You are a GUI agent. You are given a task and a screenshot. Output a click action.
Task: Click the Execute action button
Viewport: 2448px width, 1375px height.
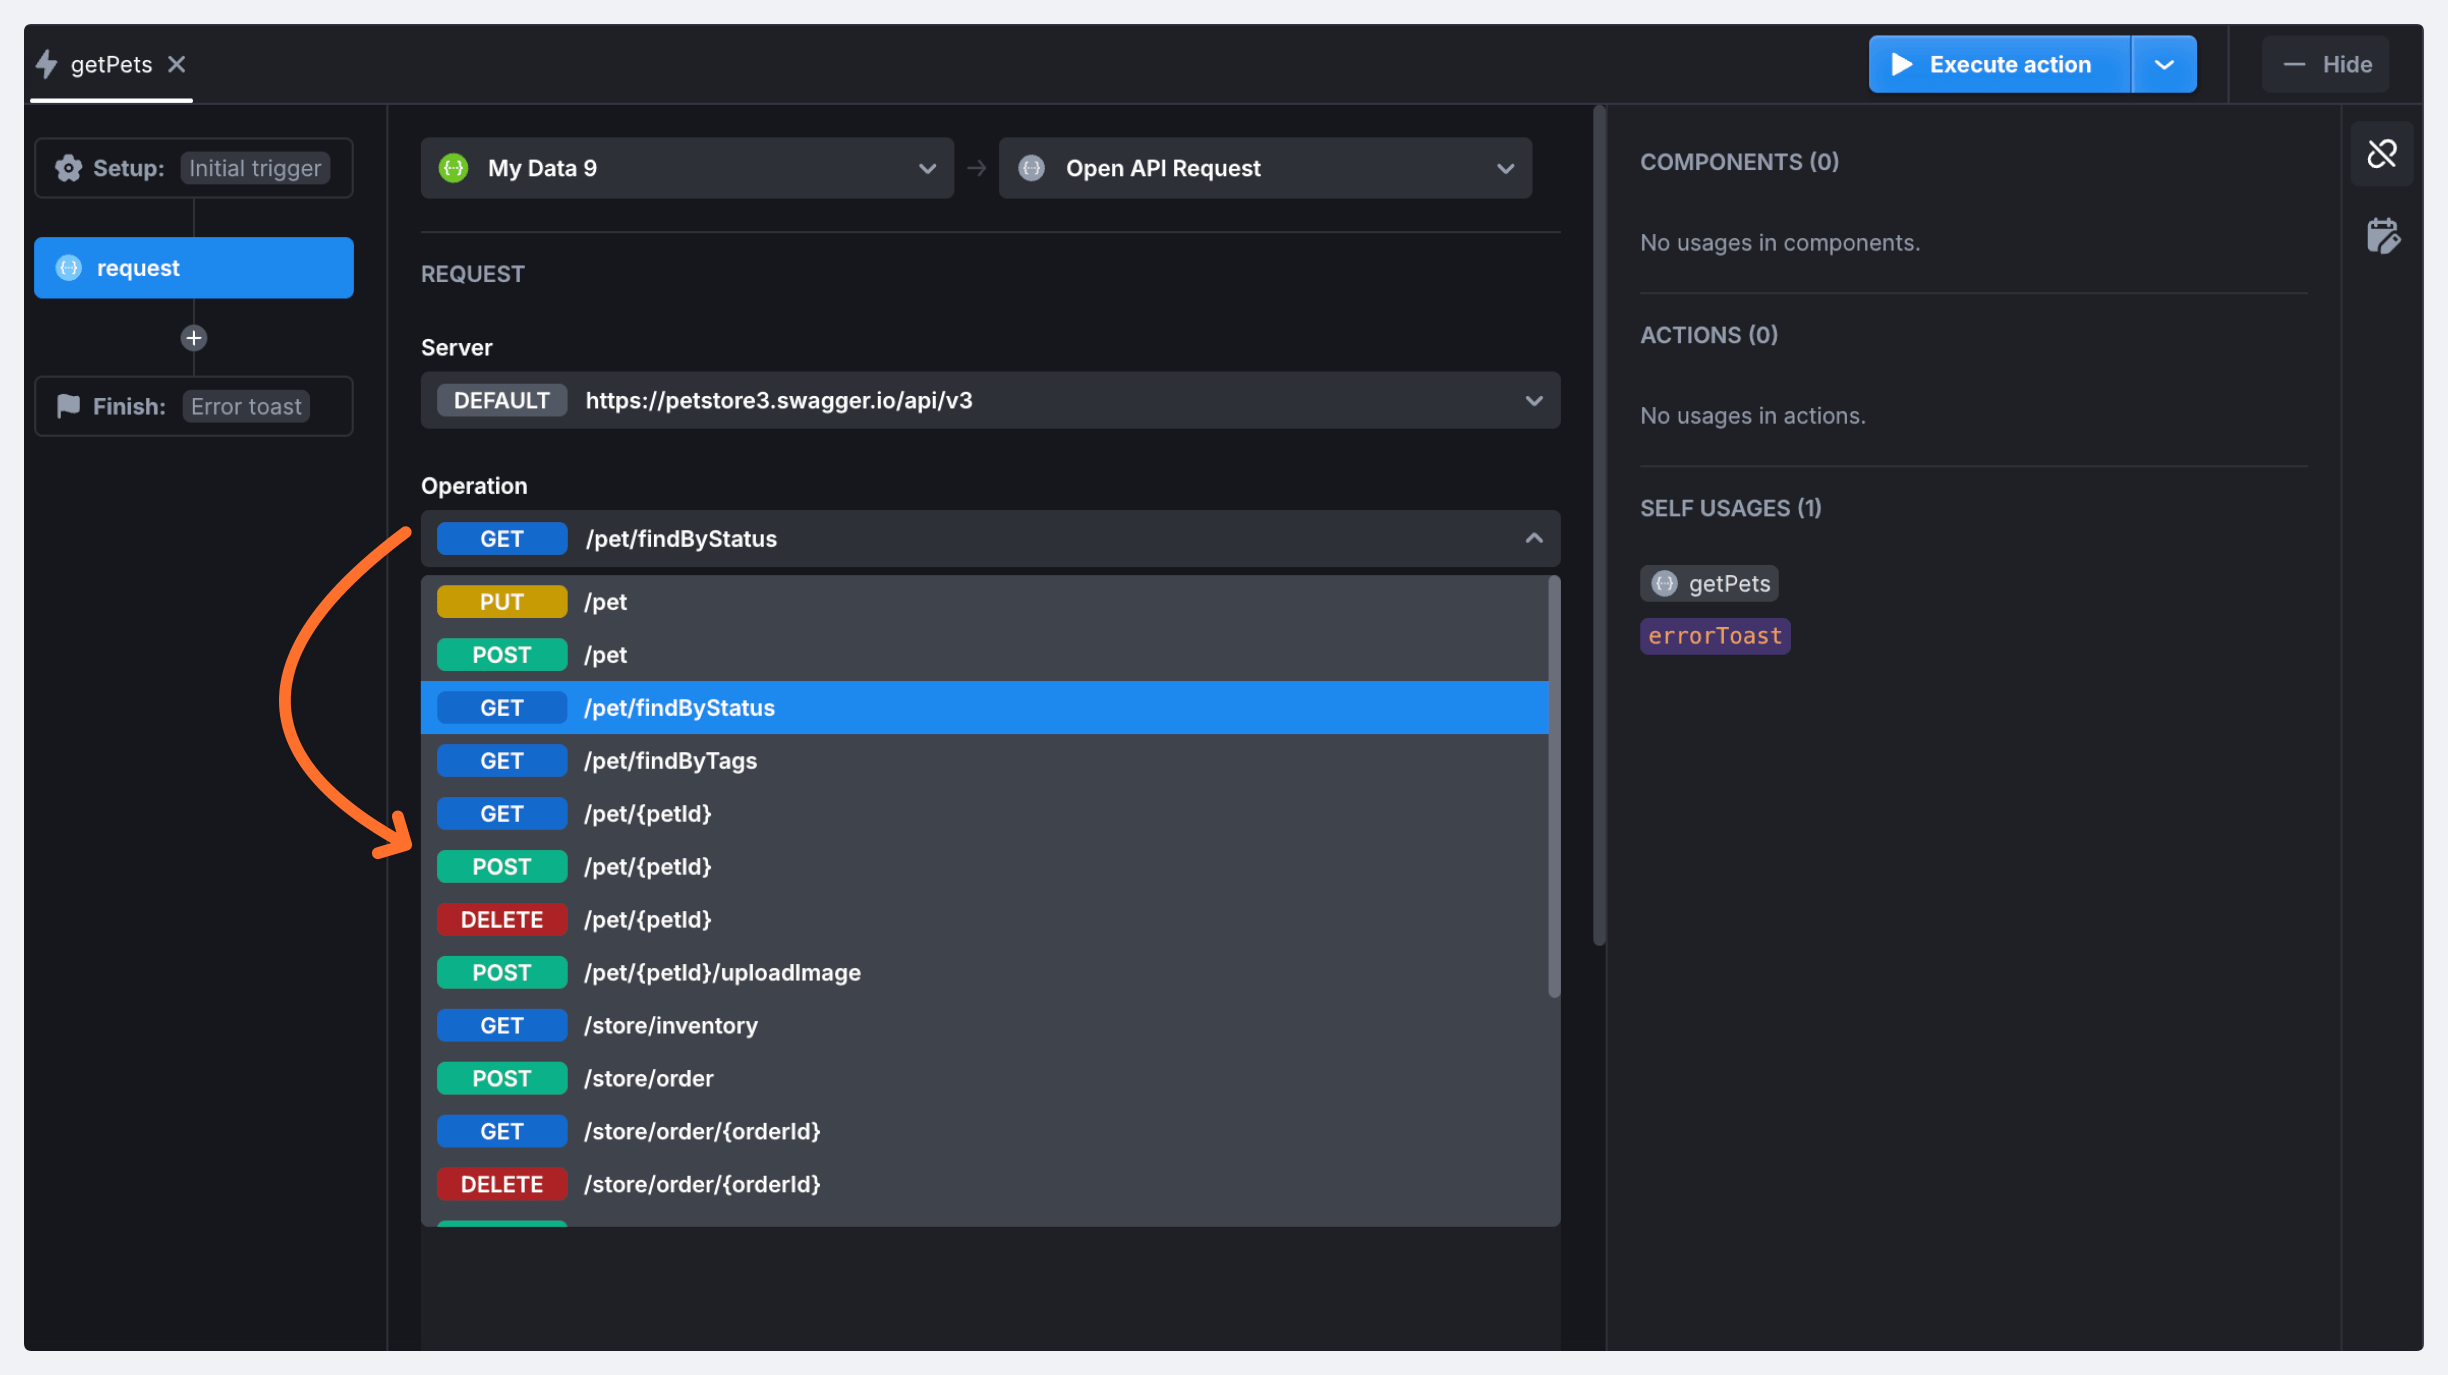(1999, 65)
